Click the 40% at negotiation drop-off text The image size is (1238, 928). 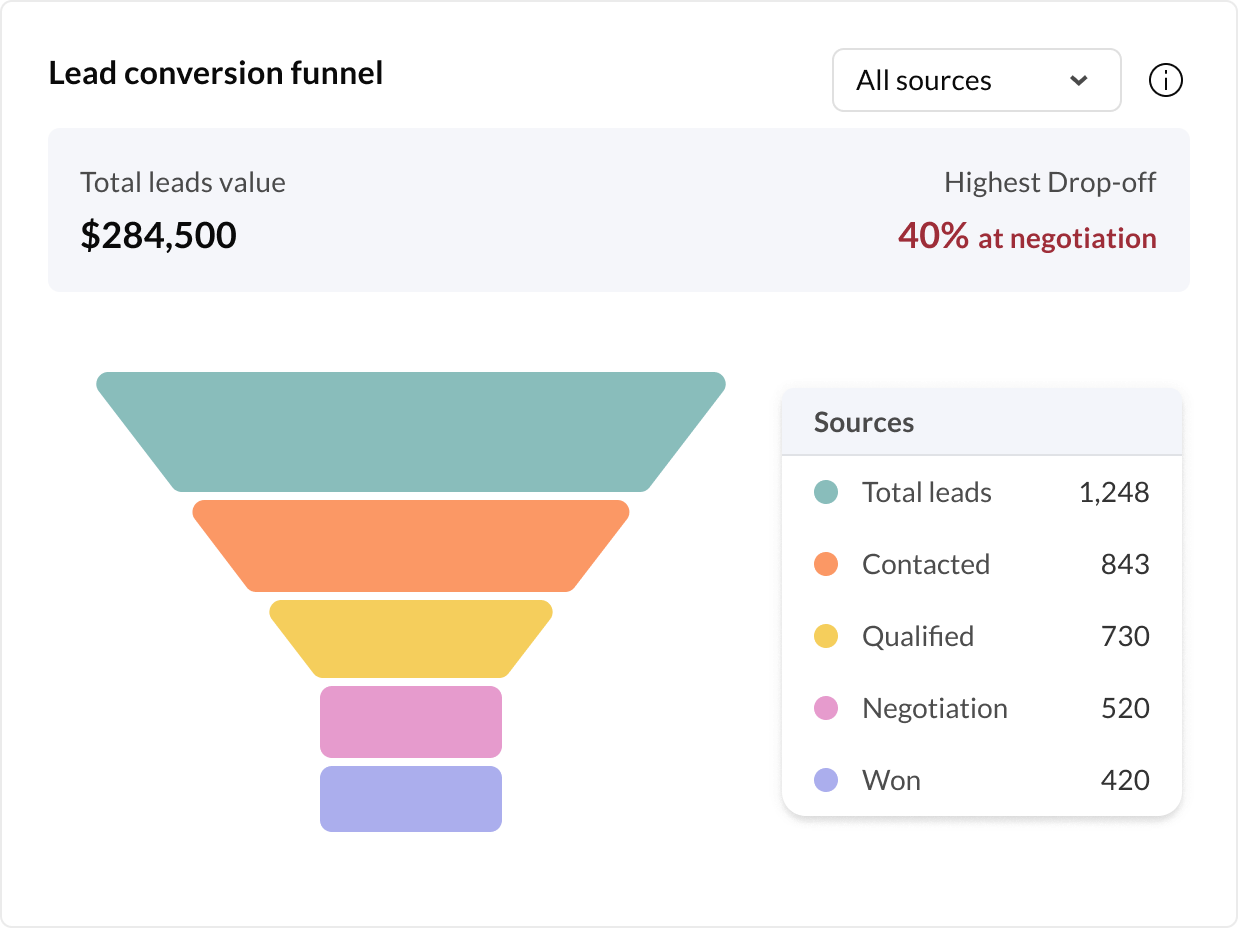click(x=1027, y=237)
